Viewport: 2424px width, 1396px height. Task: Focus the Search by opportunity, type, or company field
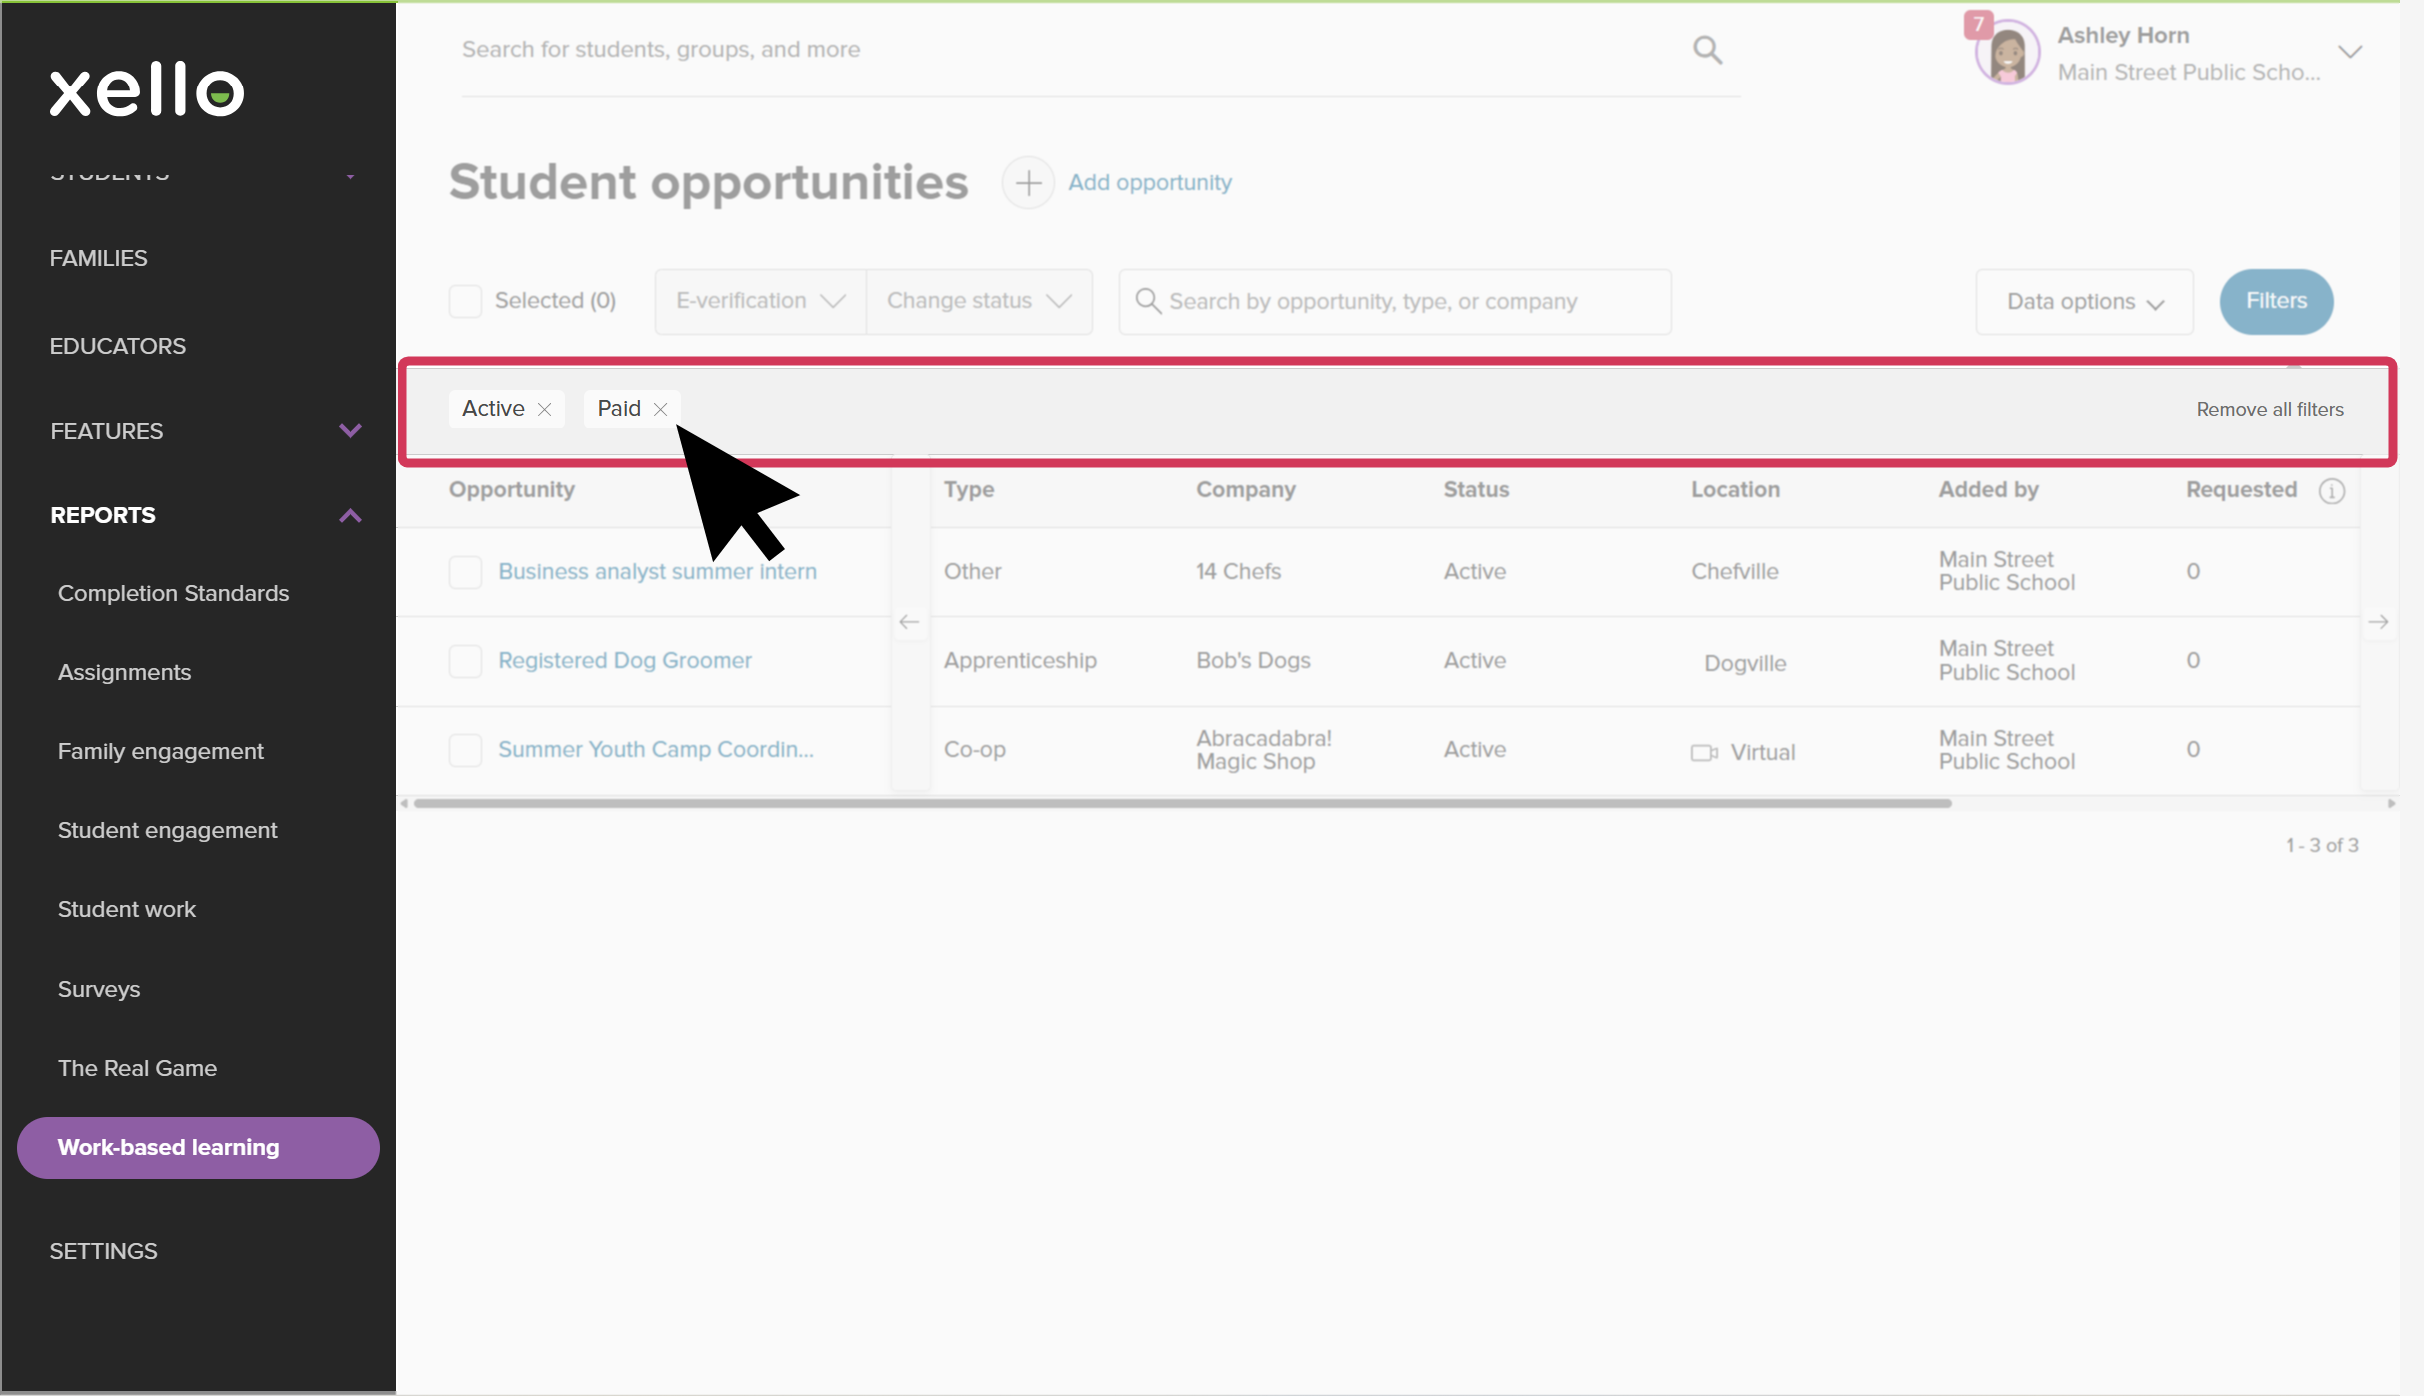[x=1395, y=301]
